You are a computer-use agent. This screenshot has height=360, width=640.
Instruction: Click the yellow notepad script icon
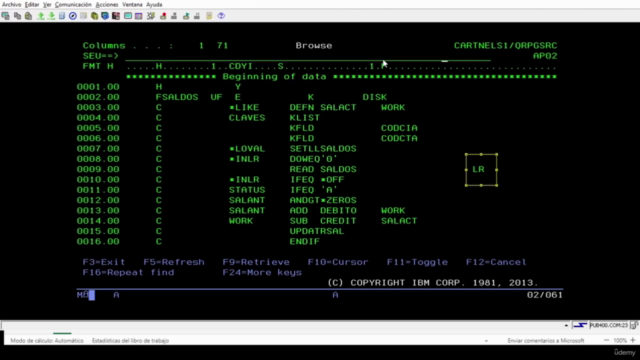click(209, 16)
